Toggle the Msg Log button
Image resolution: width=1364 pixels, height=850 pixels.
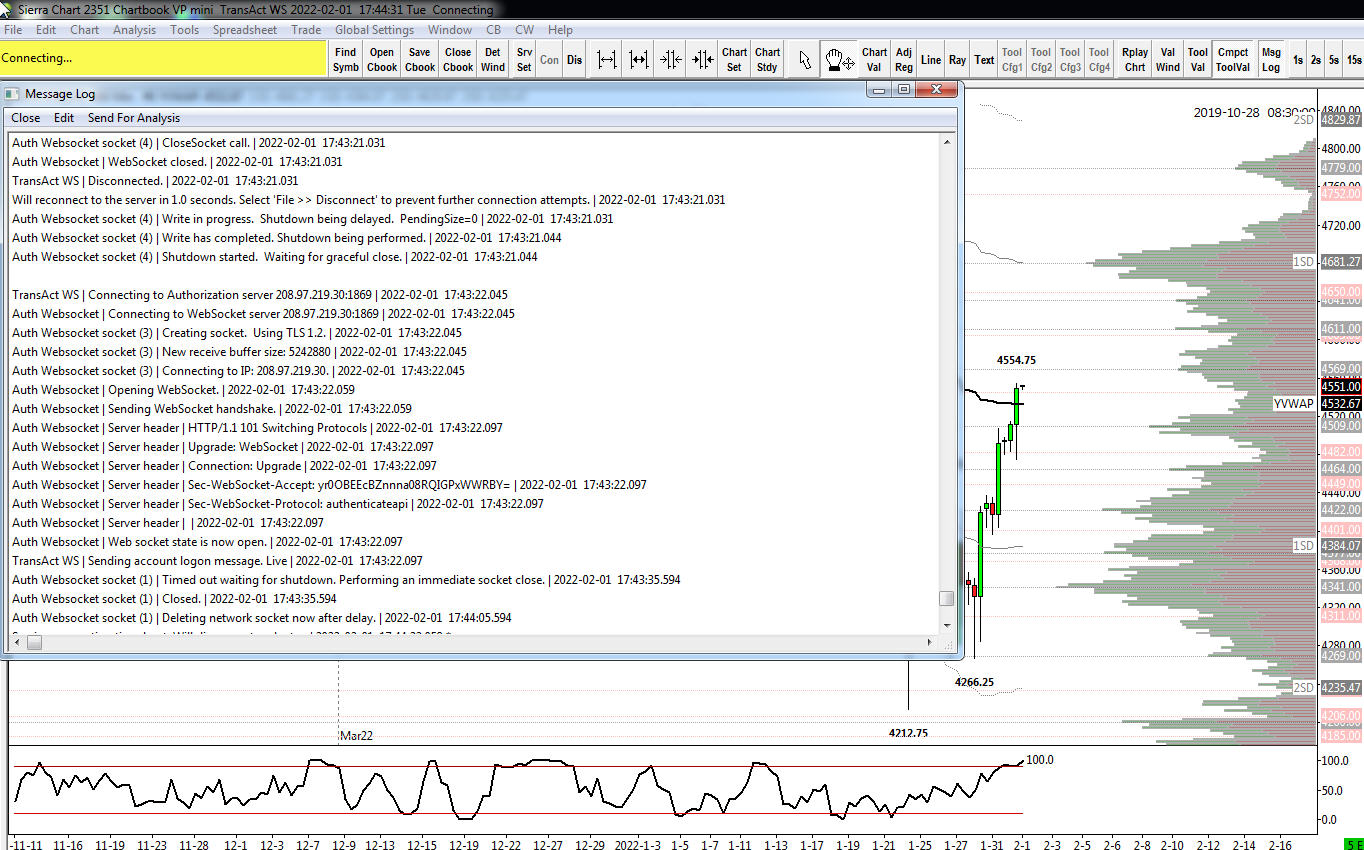1271,60
